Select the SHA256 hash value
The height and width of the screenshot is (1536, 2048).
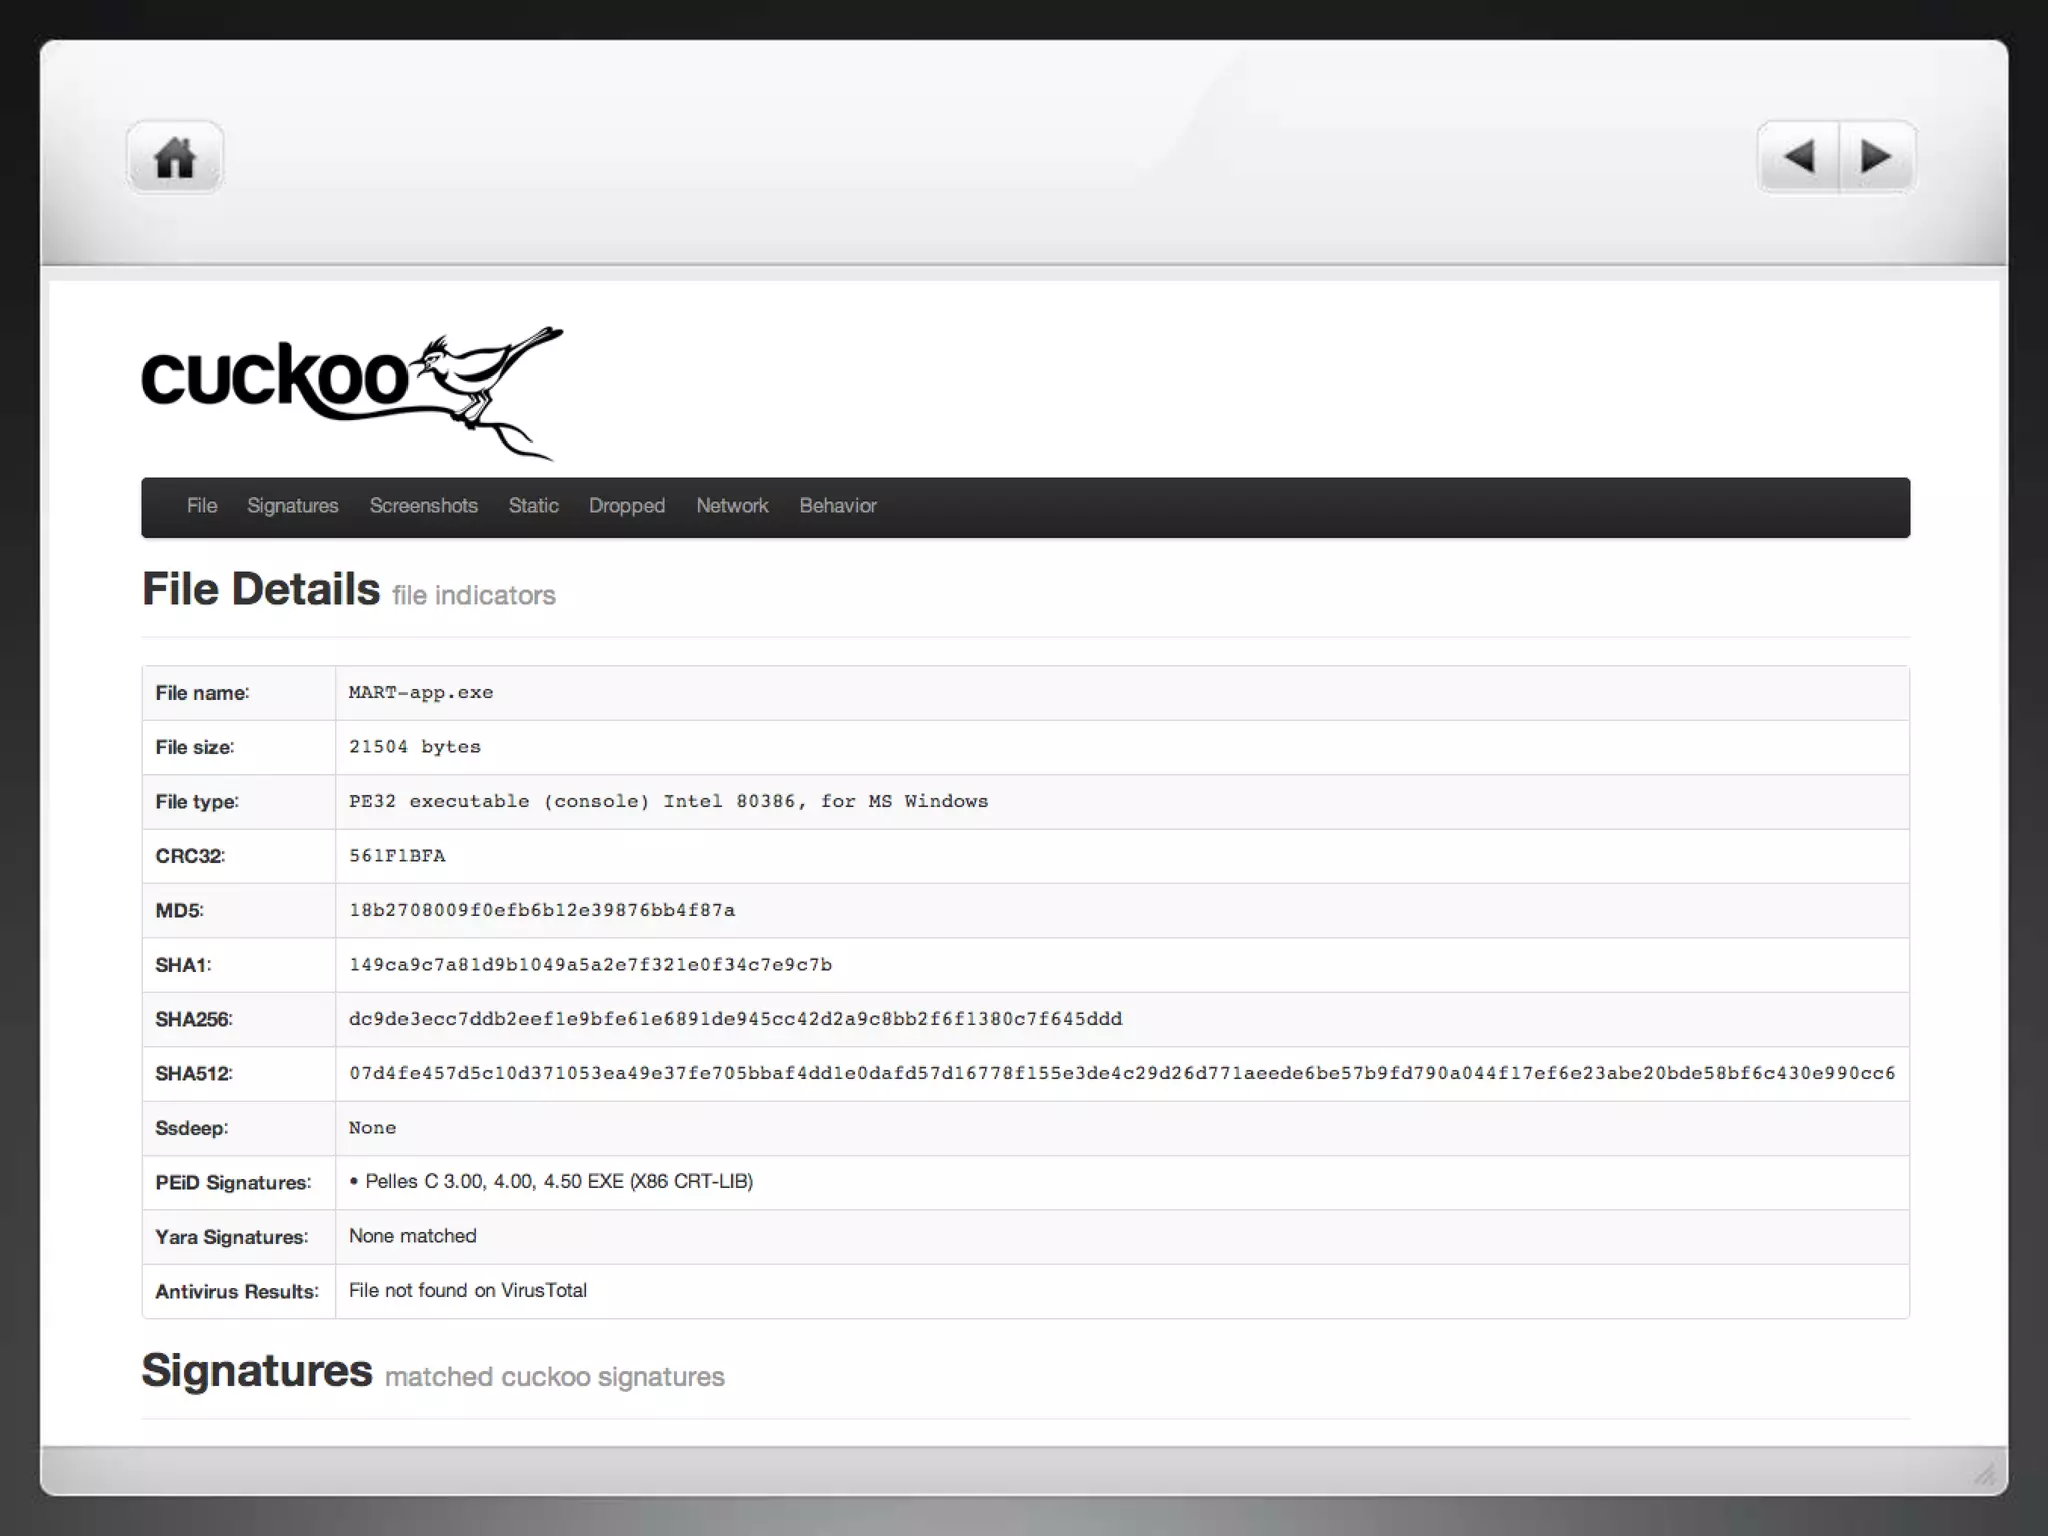735,1019
